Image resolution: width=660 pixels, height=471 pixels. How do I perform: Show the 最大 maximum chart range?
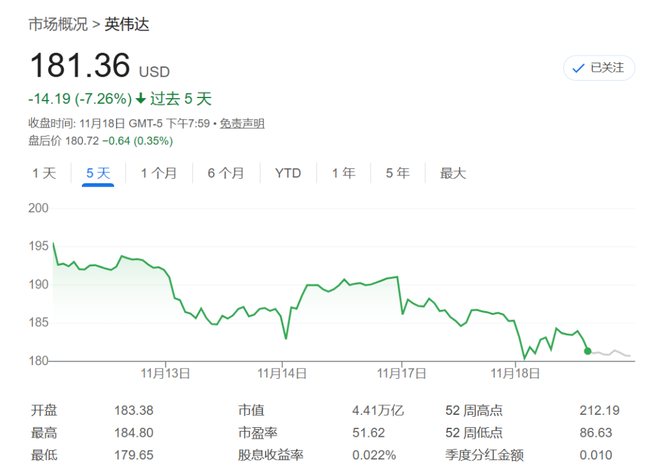pos(453,173)
